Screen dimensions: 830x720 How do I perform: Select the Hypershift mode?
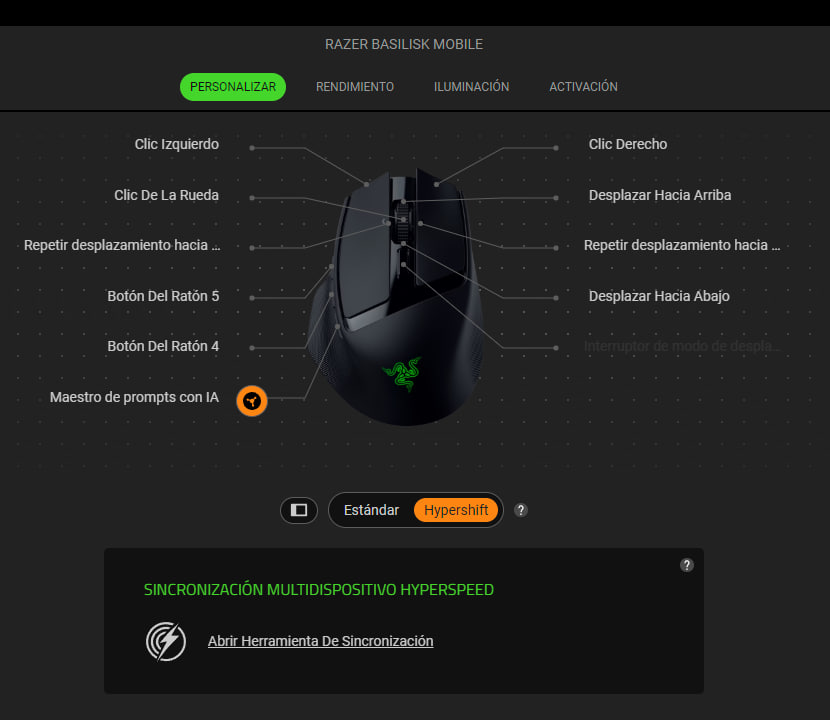[x=456, y=510]
